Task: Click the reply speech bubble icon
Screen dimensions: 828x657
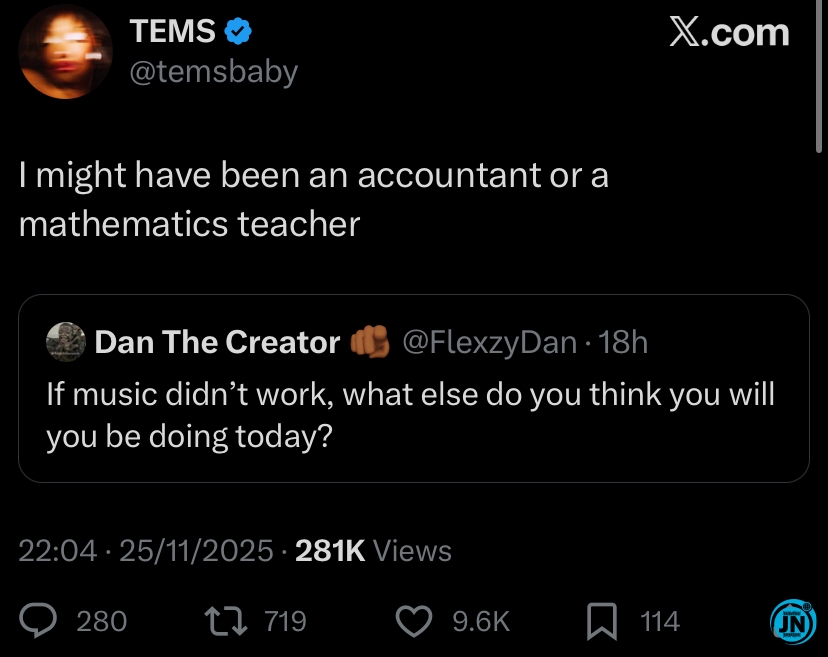Action: pos(41,621)
